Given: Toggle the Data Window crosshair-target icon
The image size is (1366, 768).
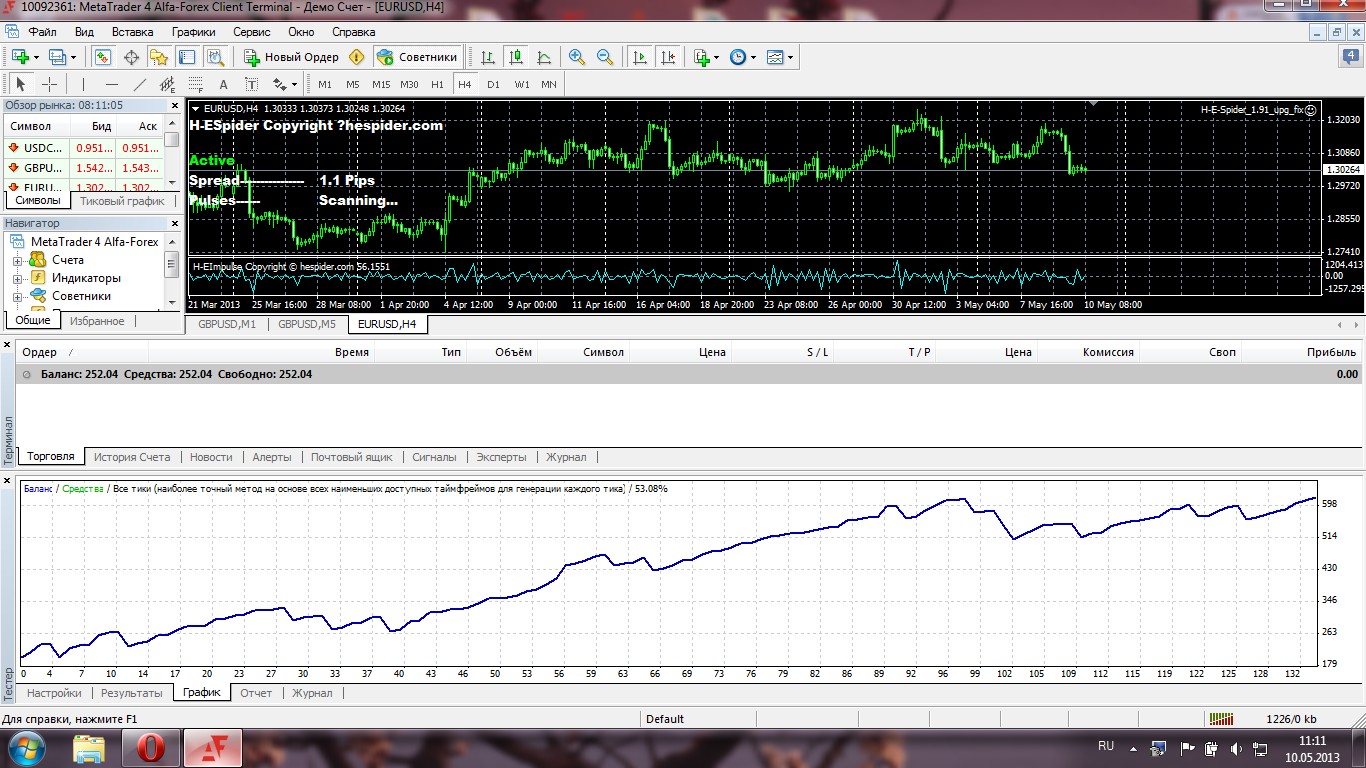Looking at the screenshot, I should (x=130, y=57).
